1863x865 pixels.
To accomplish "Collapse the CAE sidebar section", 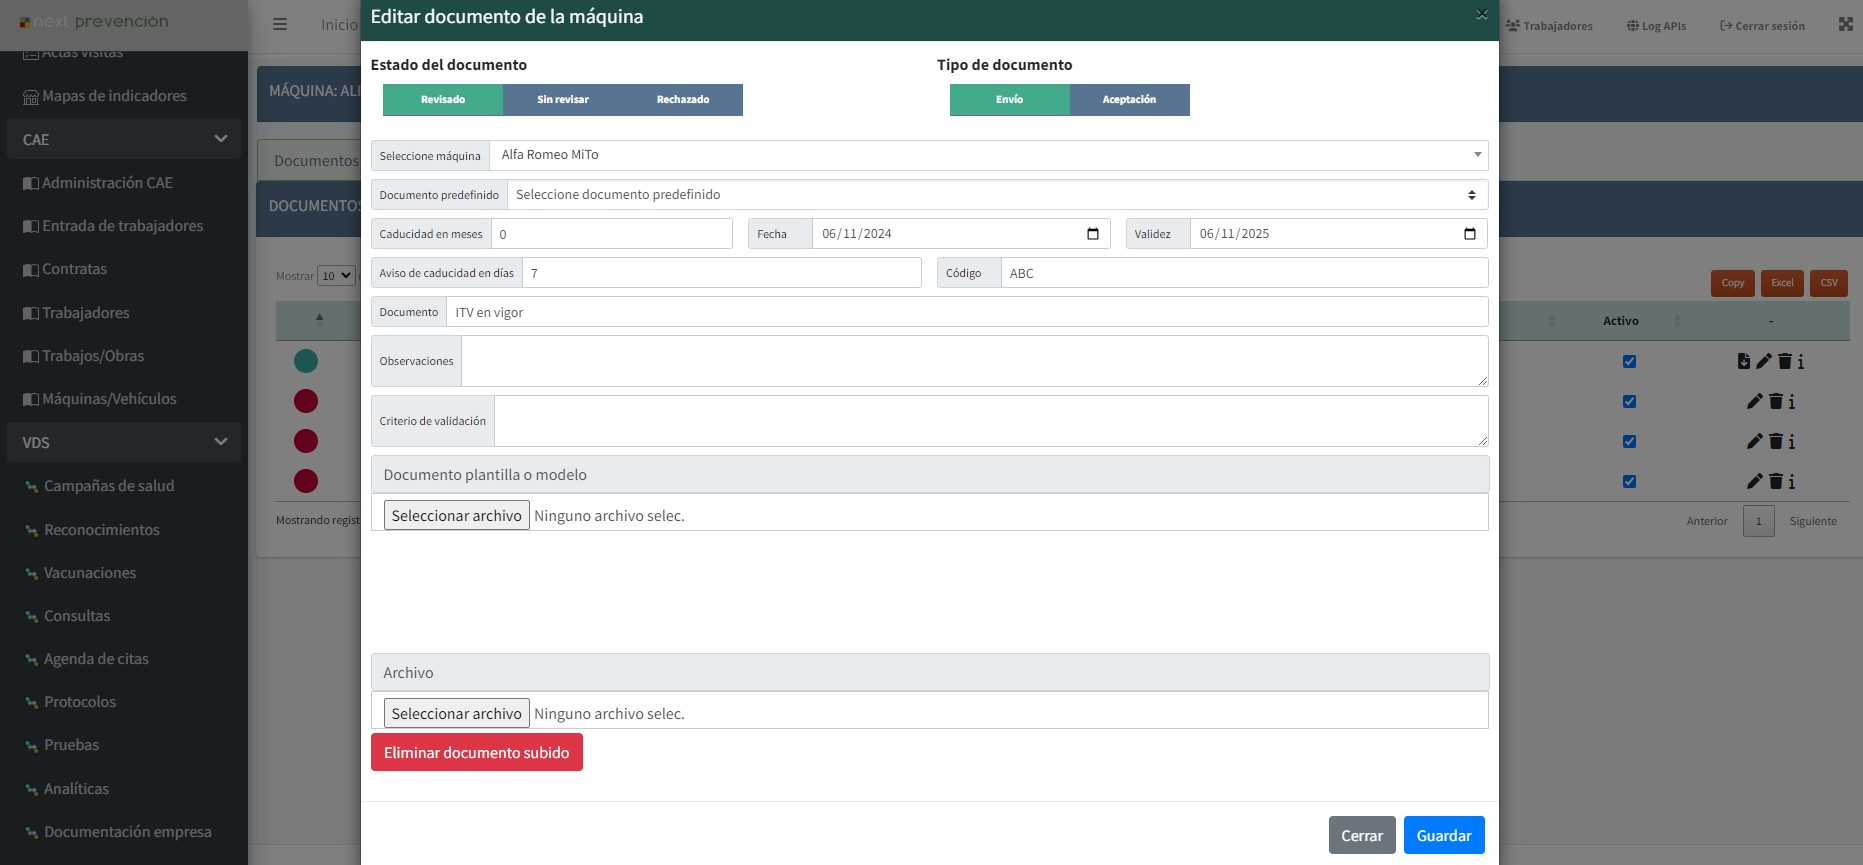I will coord(124,139).
